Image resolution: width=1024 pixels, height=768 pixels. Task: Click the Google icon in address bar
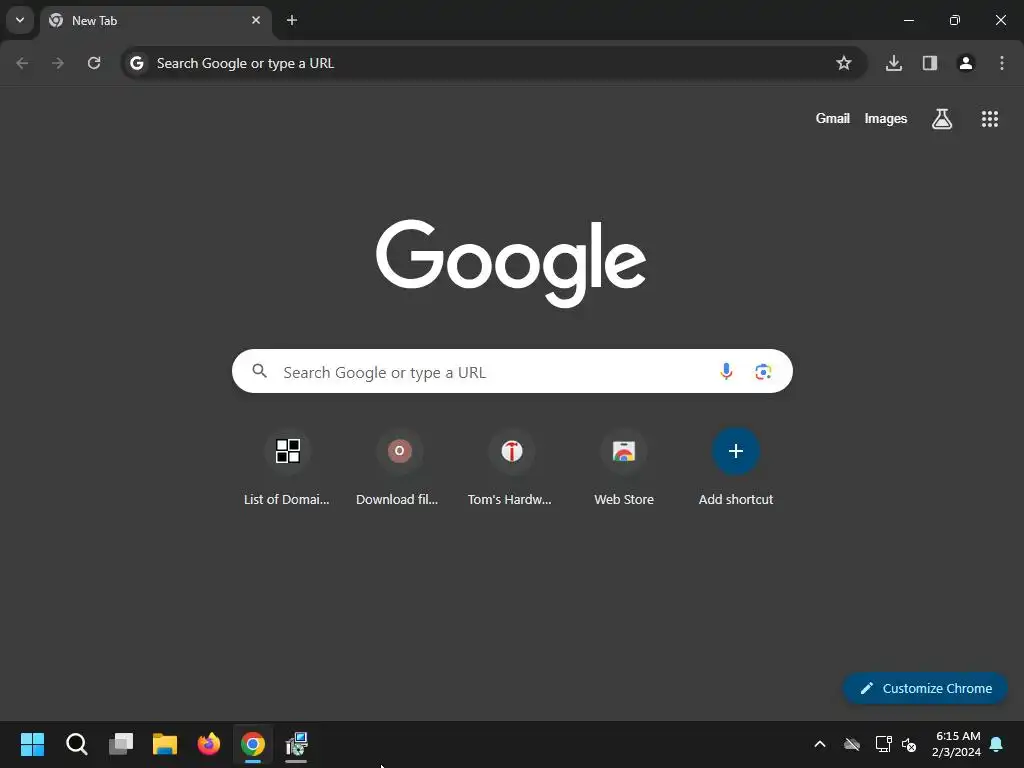137,63
